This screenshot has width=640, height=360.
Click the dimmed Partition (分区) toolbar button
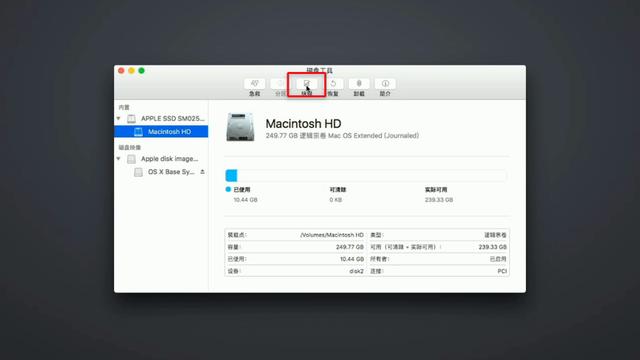pyautogui.click(x=280, y=84)
